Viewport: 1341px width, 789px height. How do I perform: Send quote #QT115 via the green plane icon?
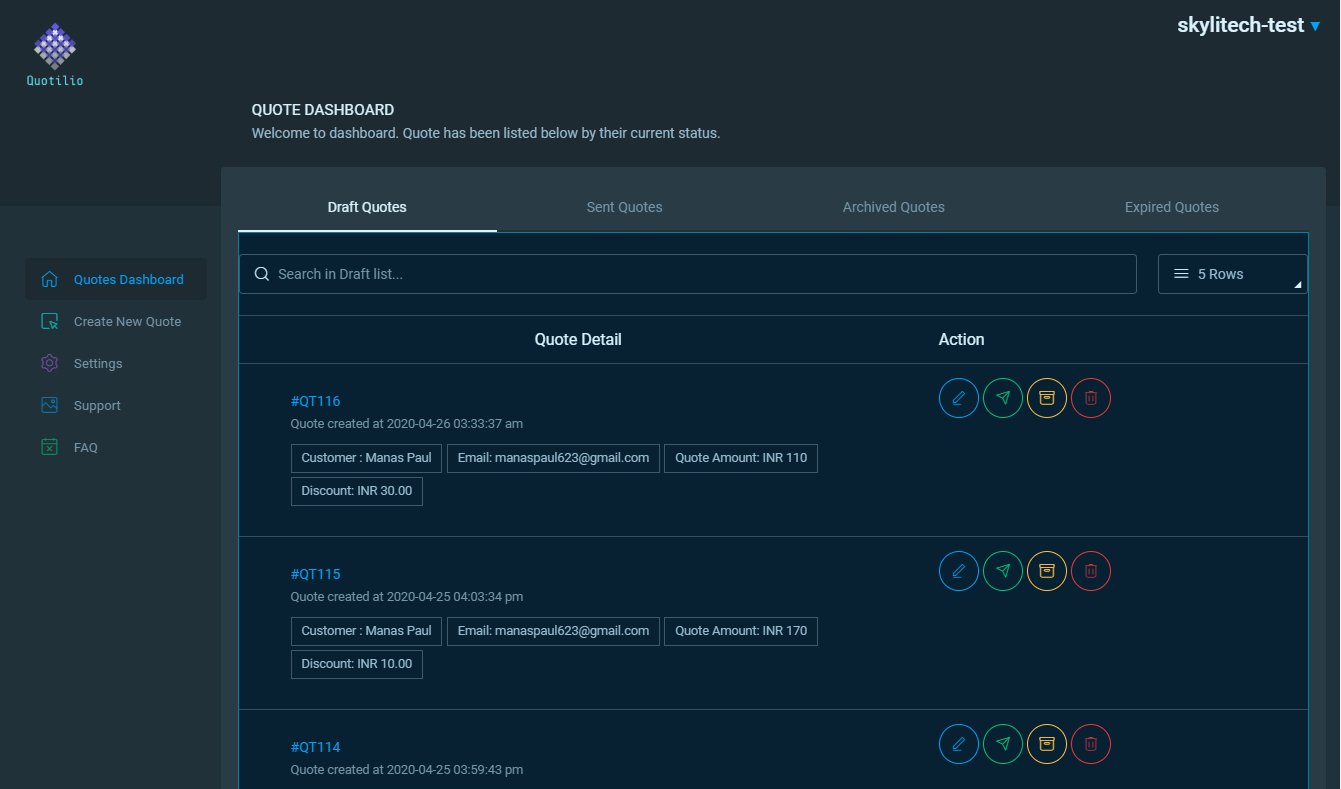tap(1003, 571)
